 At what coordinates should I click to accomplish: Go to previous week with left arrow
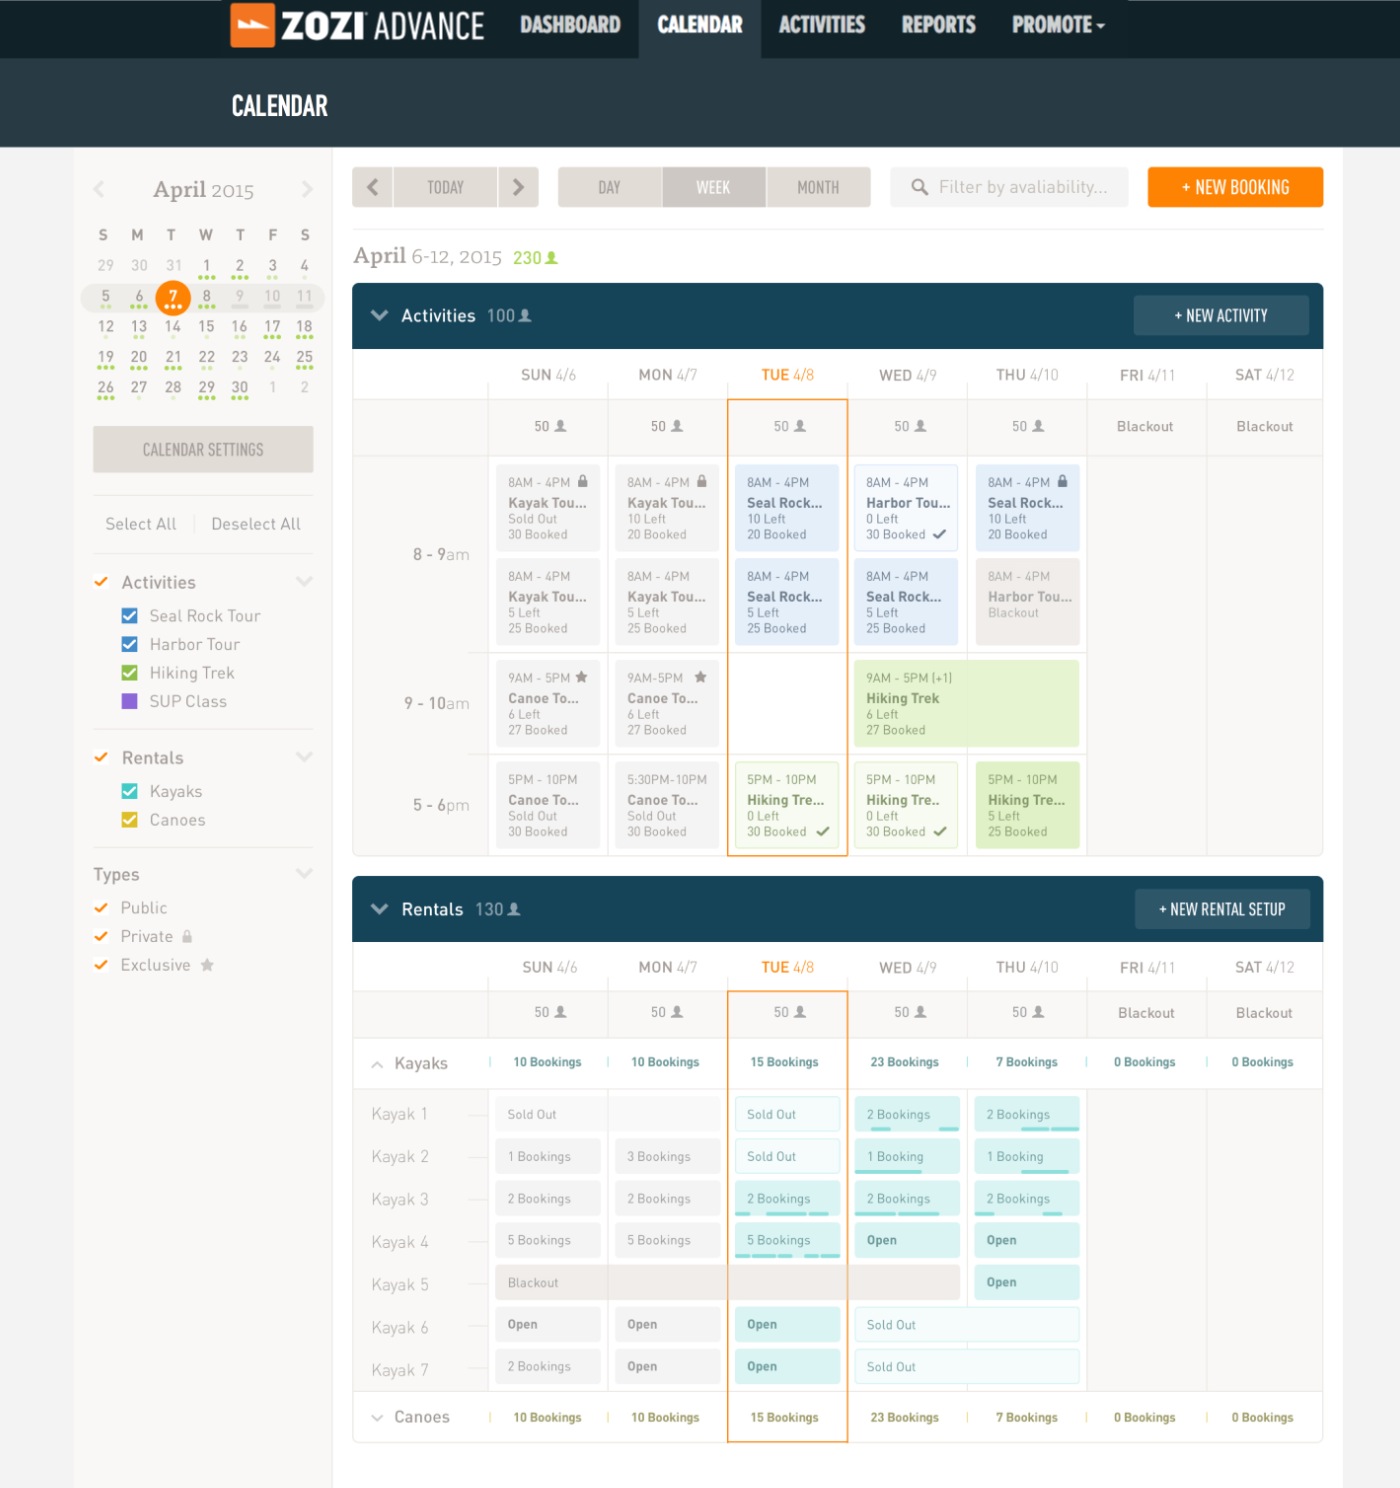[x=373, y=187]
